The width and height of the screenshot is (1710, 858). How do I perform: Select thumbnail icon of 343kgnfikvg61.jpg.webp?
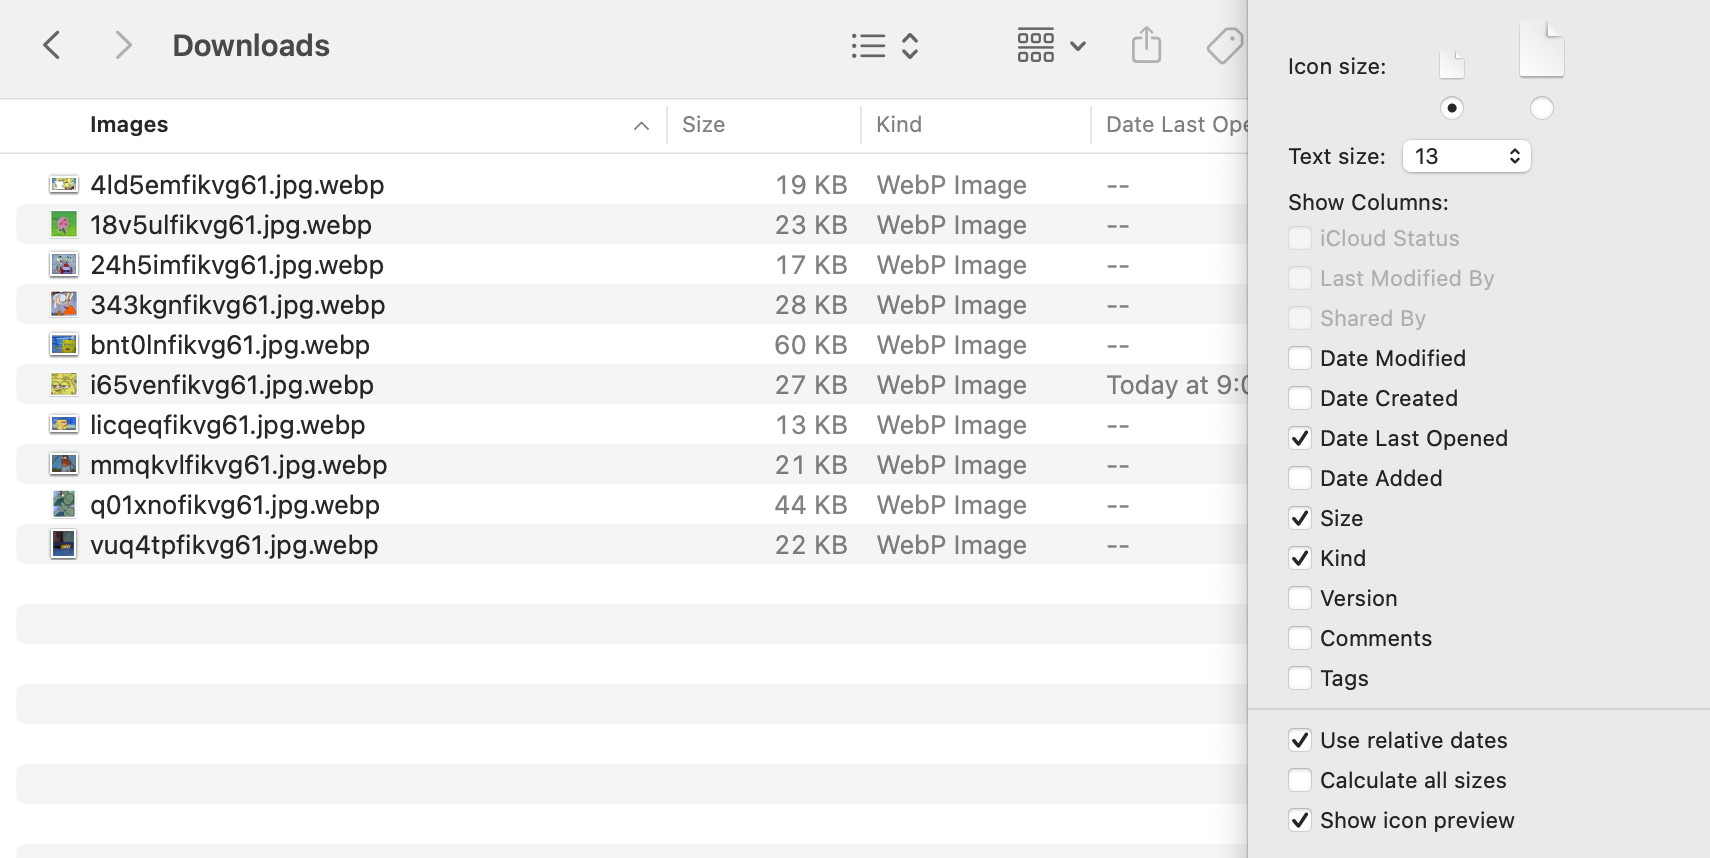(64, 304)
